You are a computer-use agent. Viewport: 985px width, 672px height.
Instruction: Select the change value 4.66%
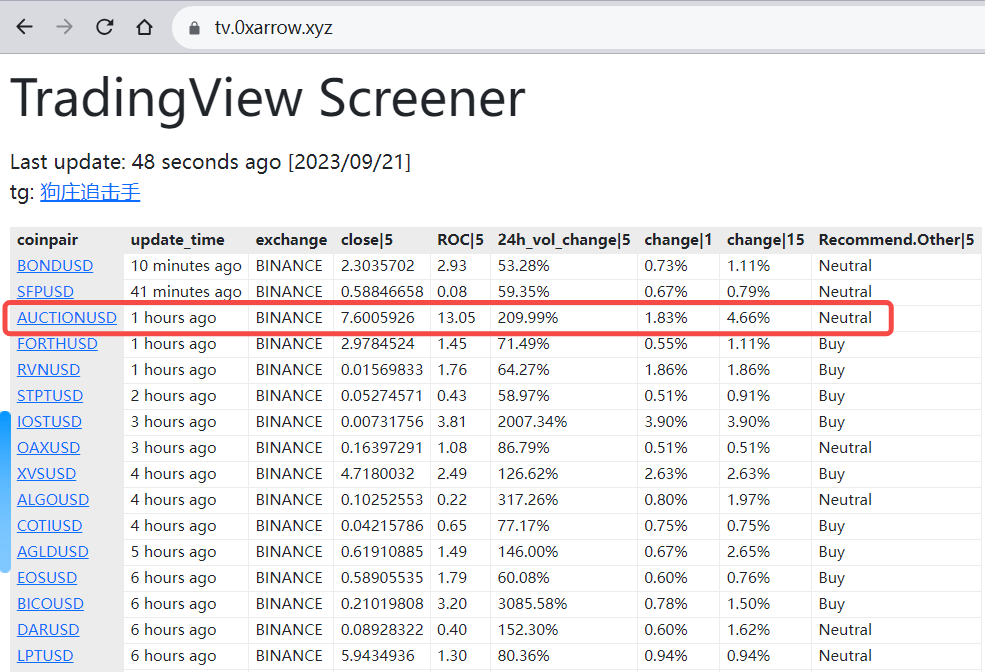(x=748, y=318)
